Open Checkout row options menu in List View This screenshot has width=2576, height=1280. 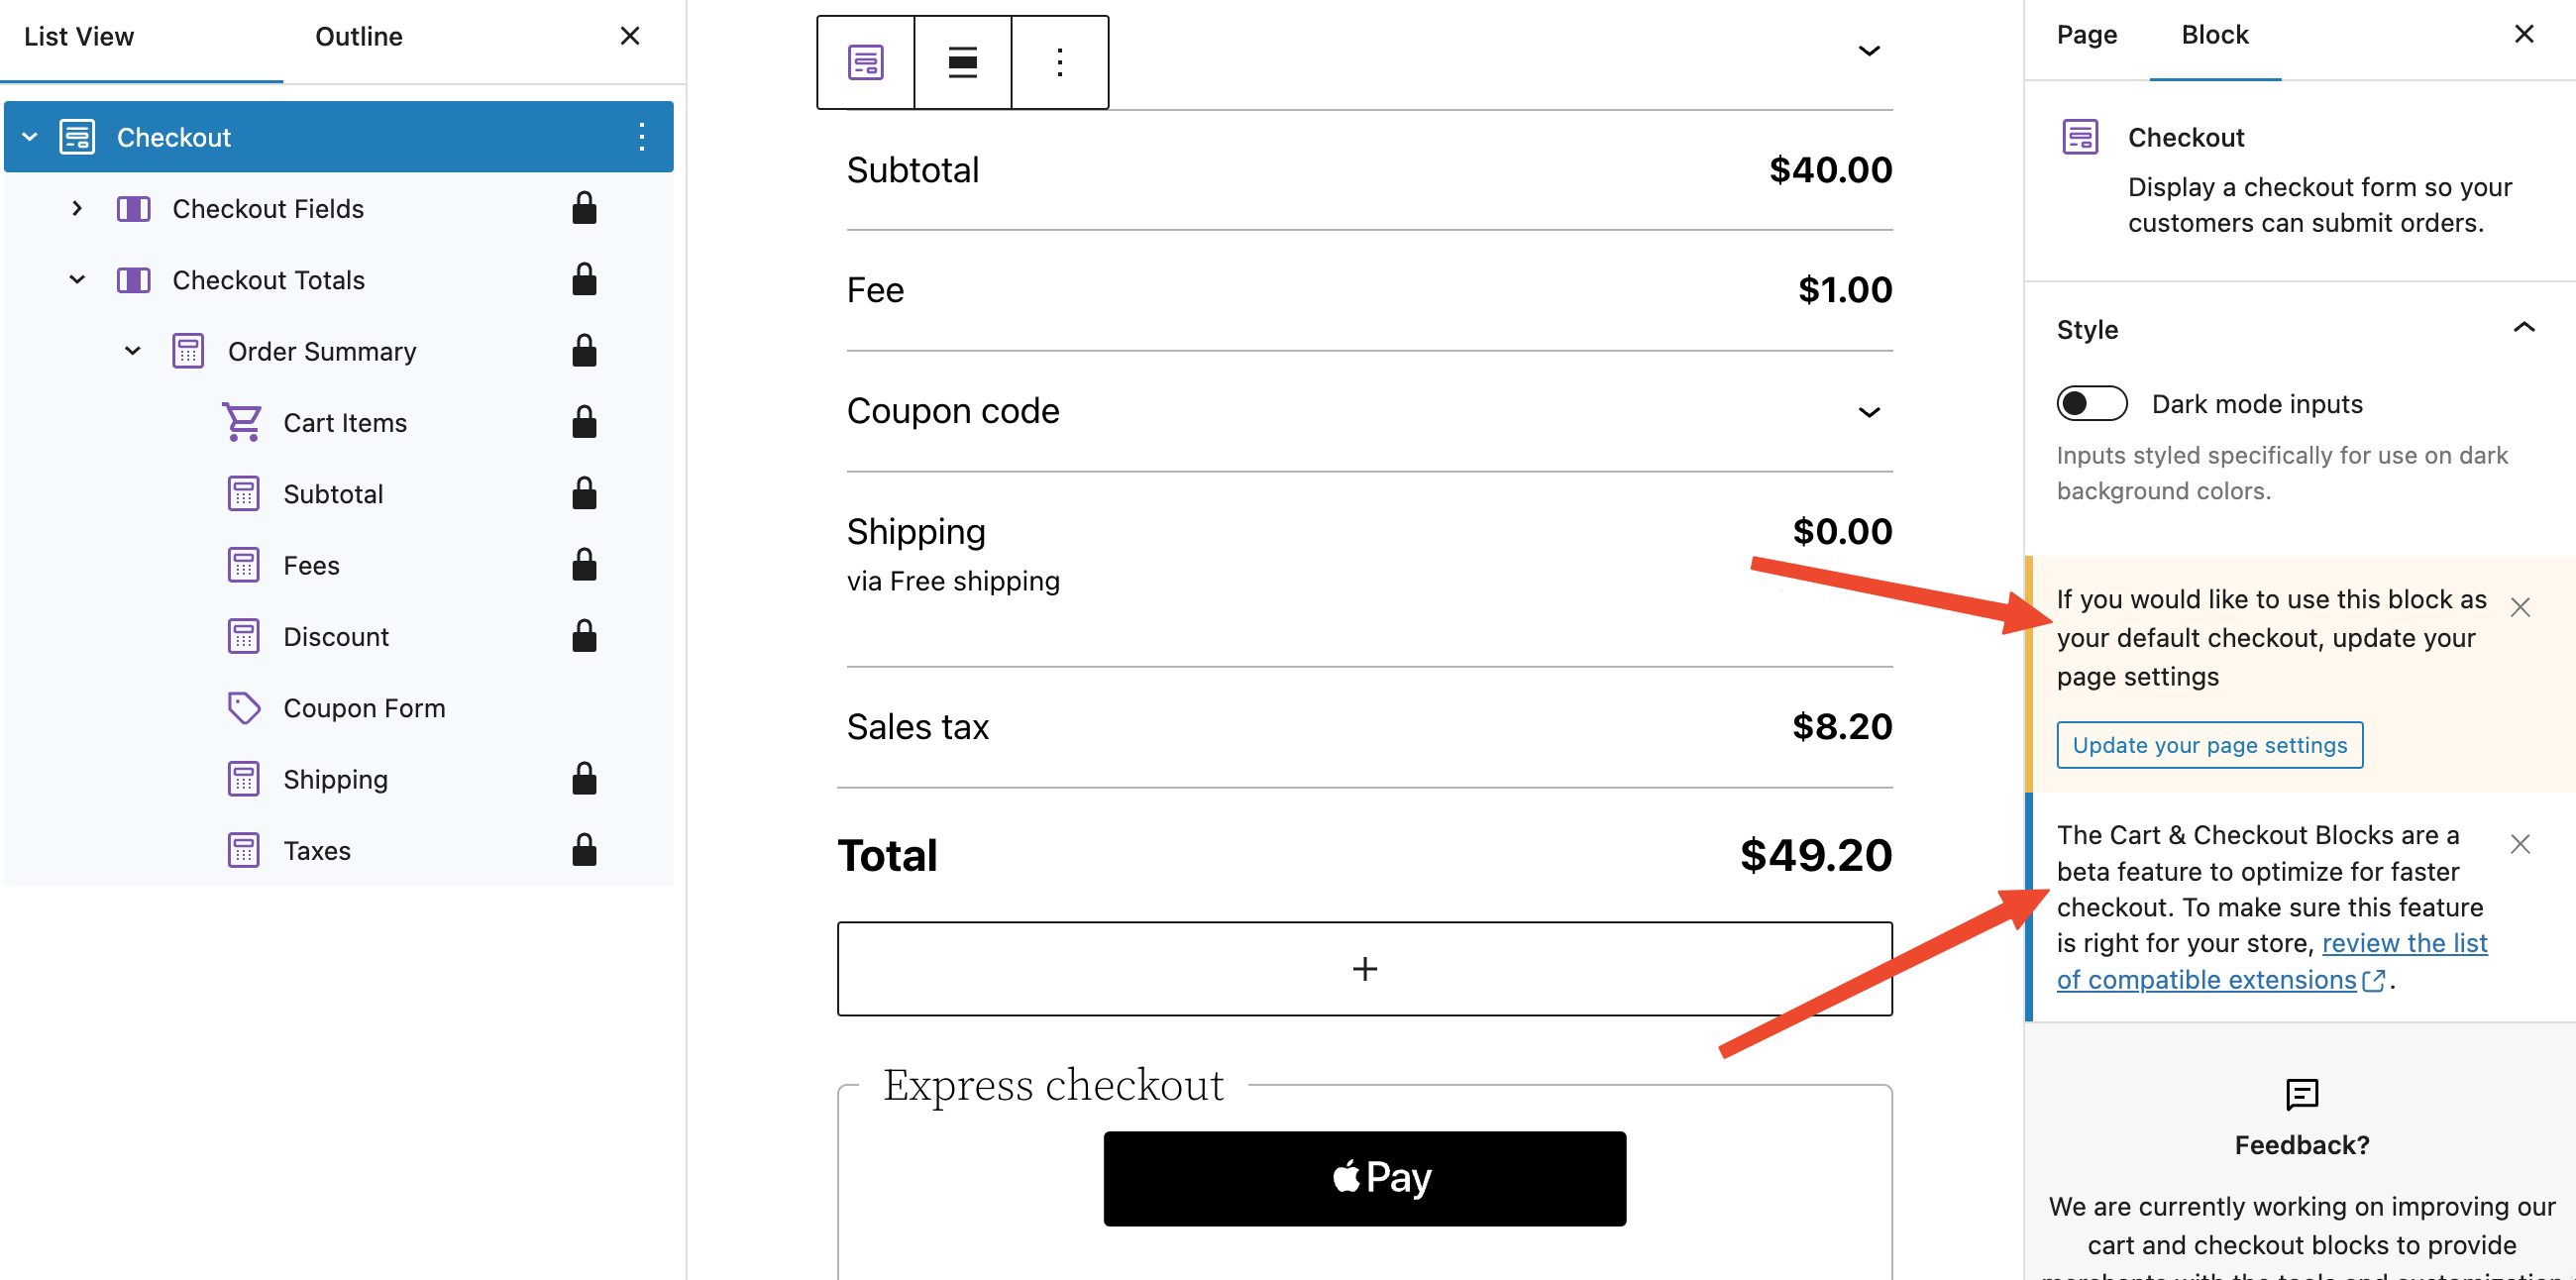pos(642,137)
